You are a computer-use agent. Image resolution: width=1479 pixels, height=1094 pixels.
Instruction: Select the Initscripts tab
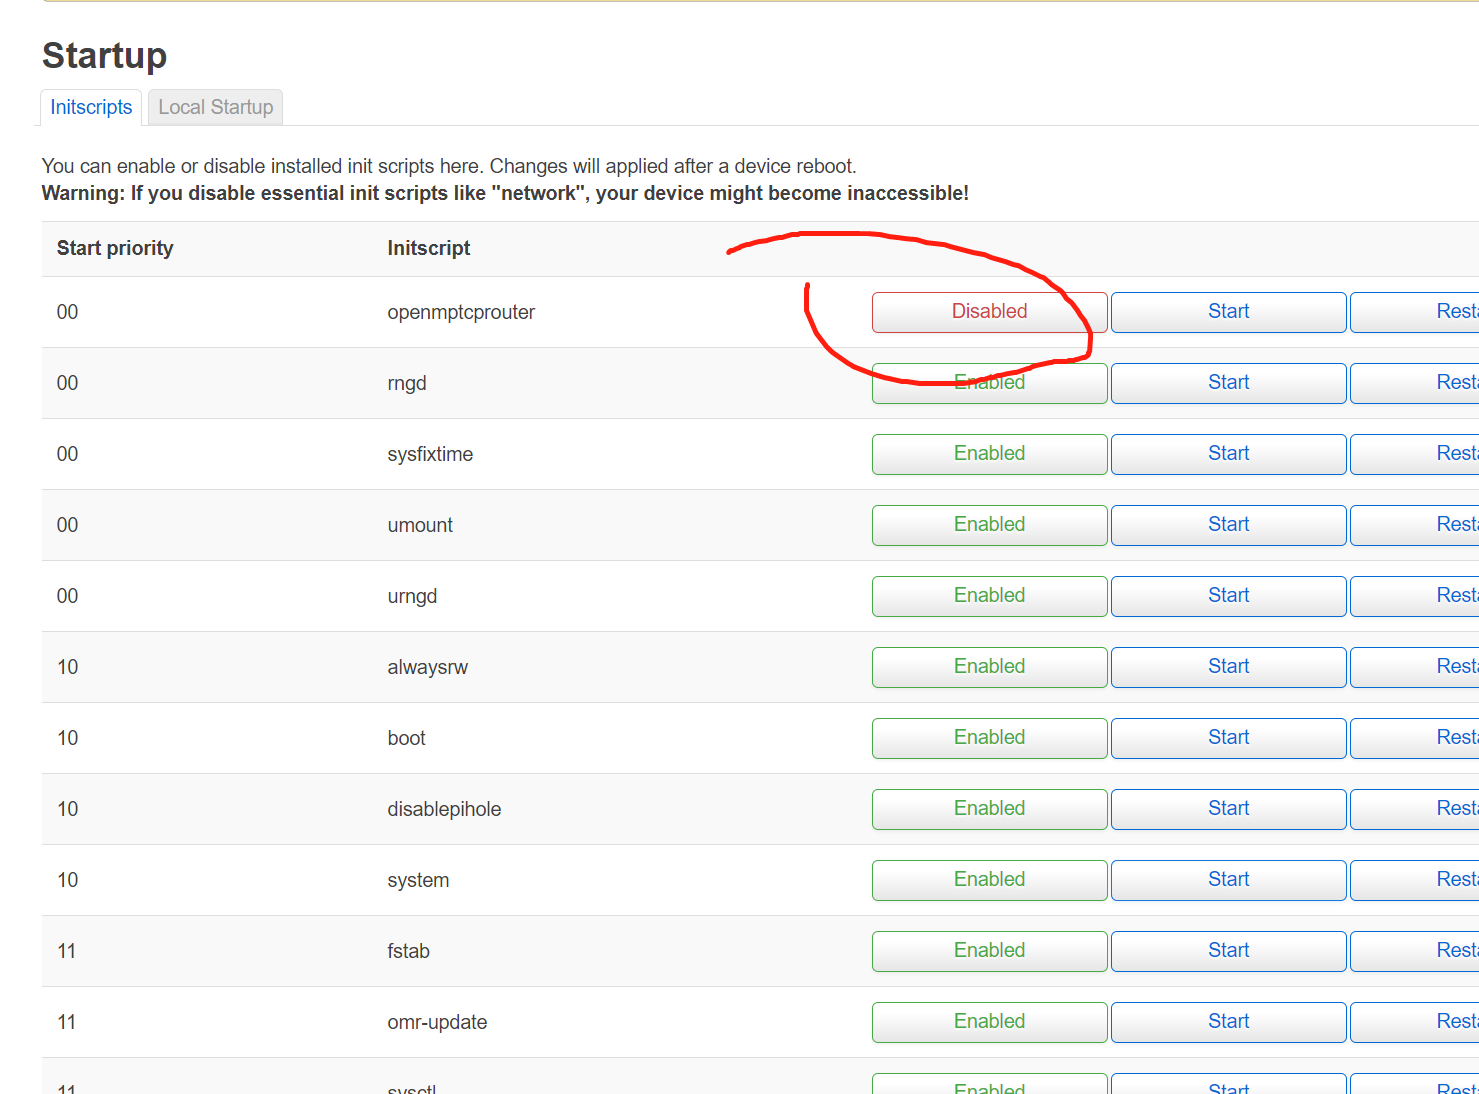click(x=91, y=107)
